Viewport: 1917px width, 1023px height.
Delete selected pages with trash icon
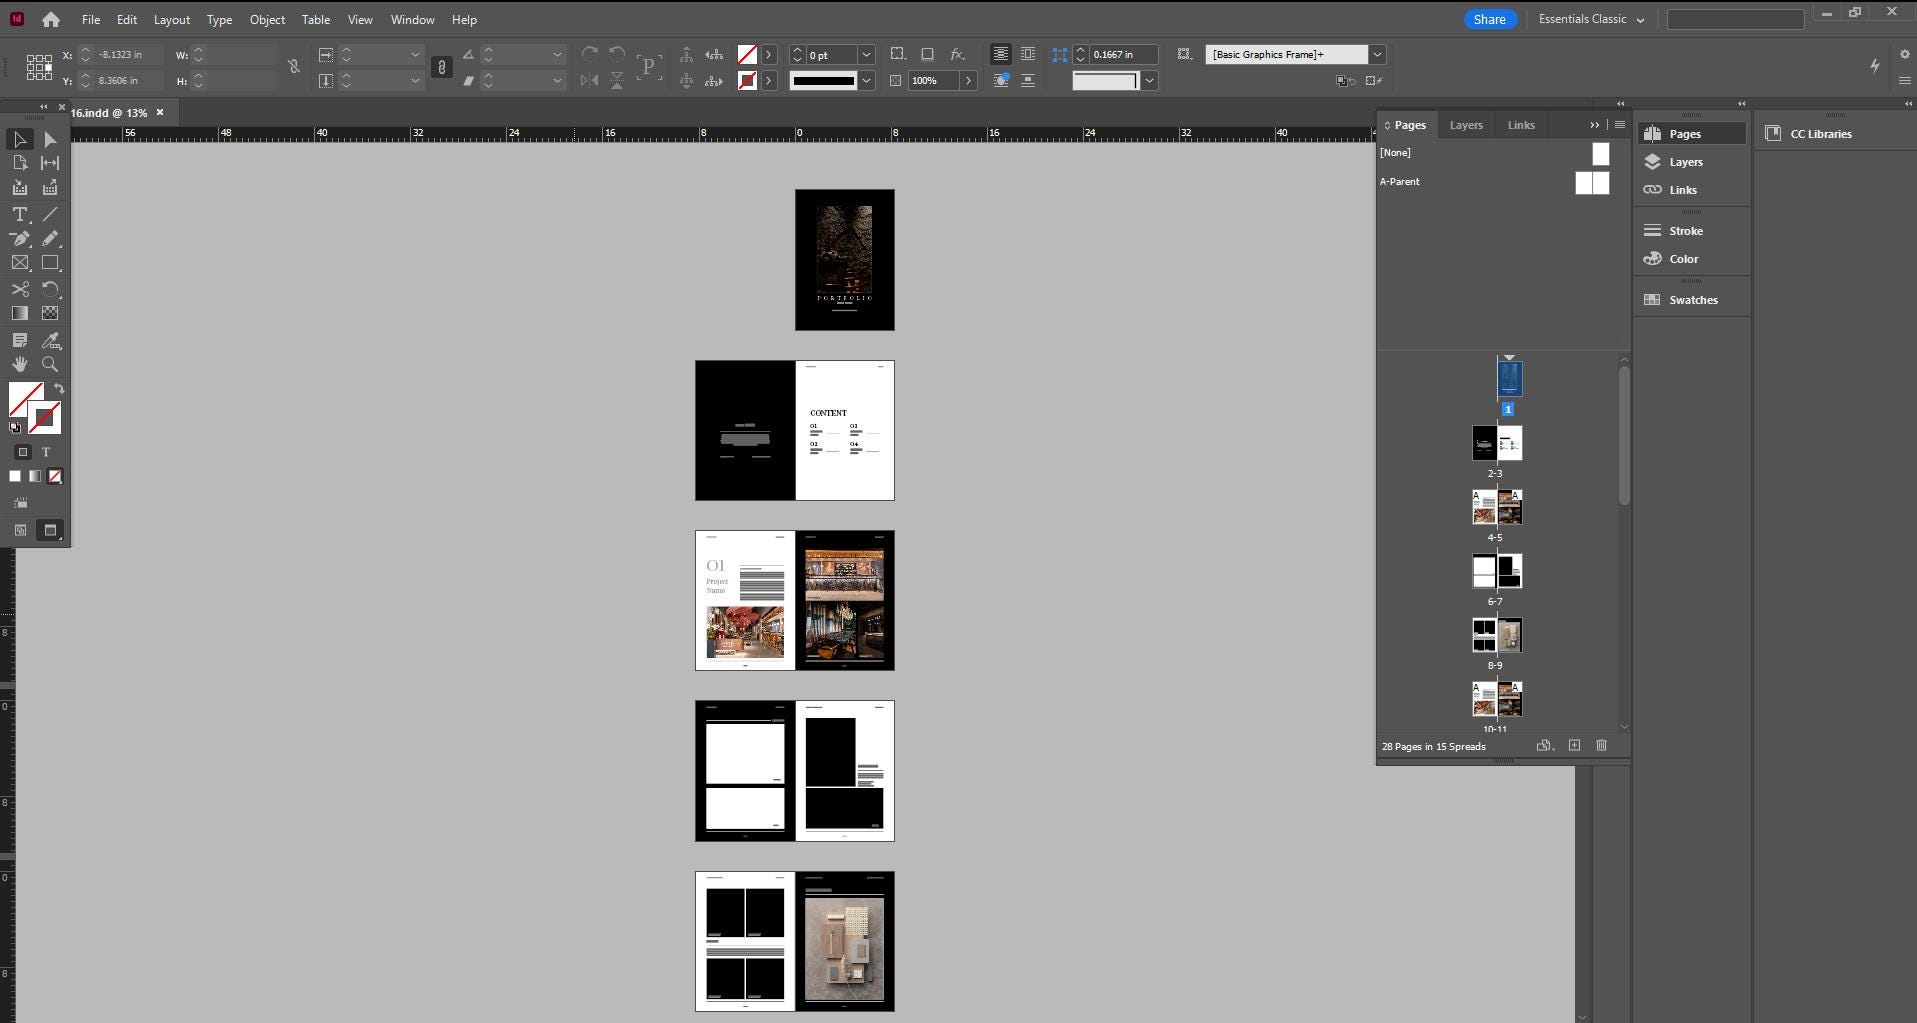[x=1601, y=746]
